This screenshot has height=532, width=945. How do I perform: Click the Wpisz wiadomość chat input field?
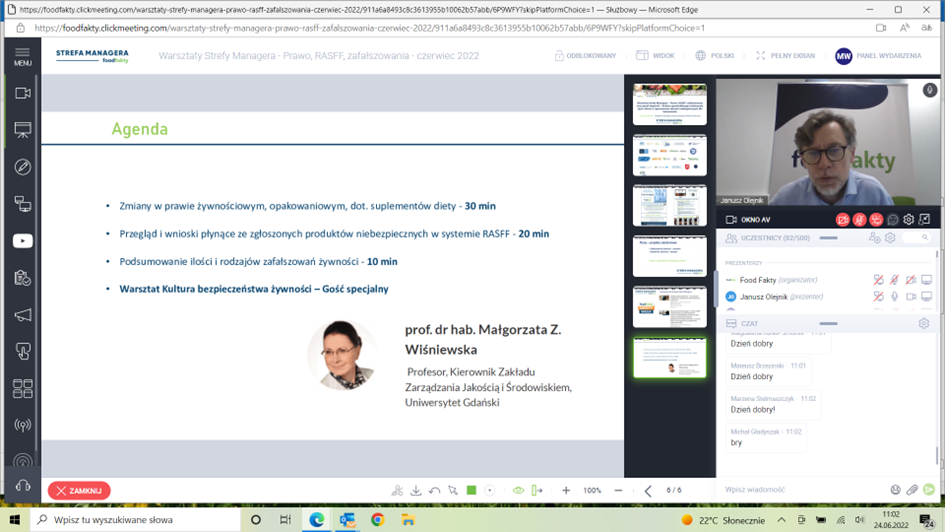(800, 490)
